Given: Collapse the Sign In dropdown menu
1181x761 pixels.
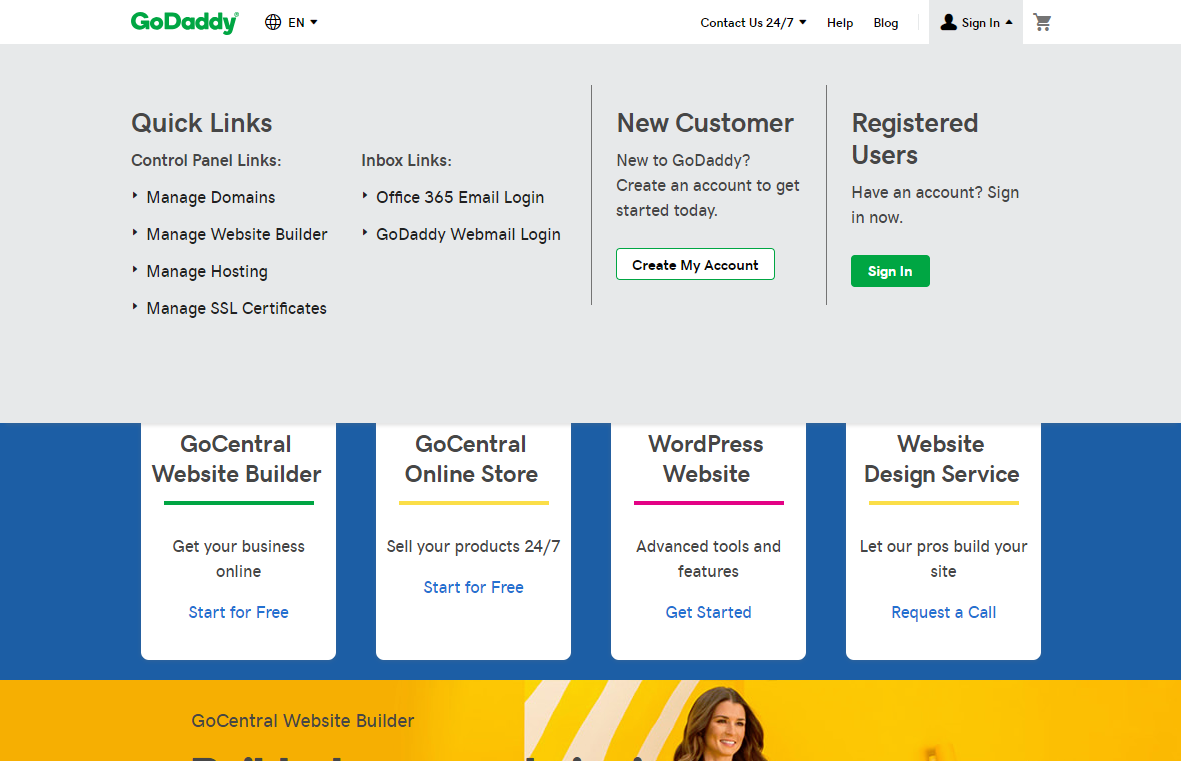Looking at the screenshot, I should click(x=976, y=23).
